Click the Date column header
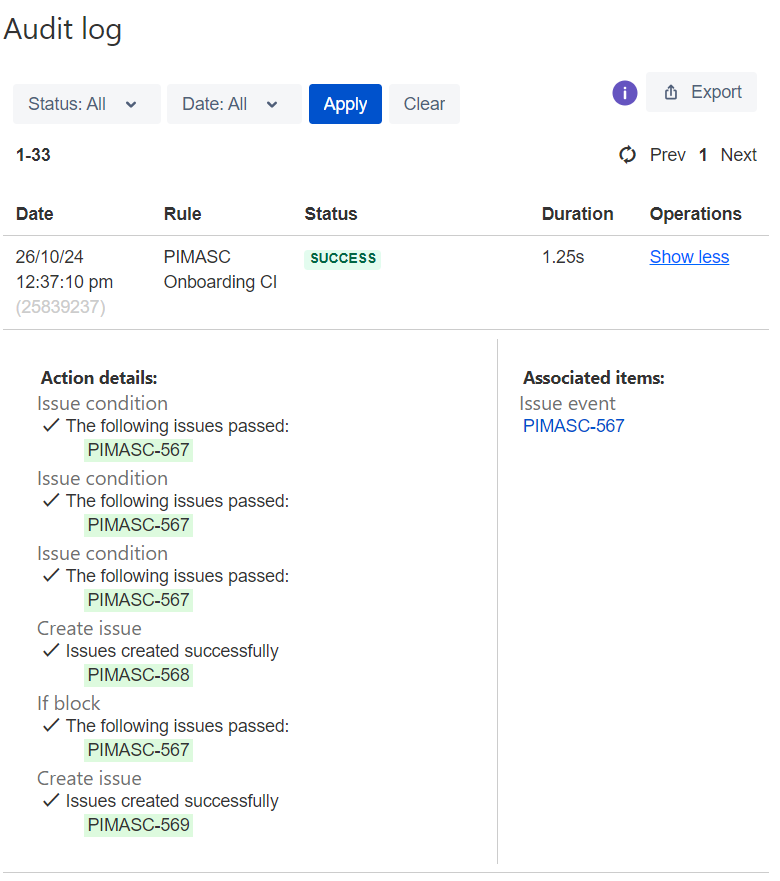 click(x=35, y=214)
